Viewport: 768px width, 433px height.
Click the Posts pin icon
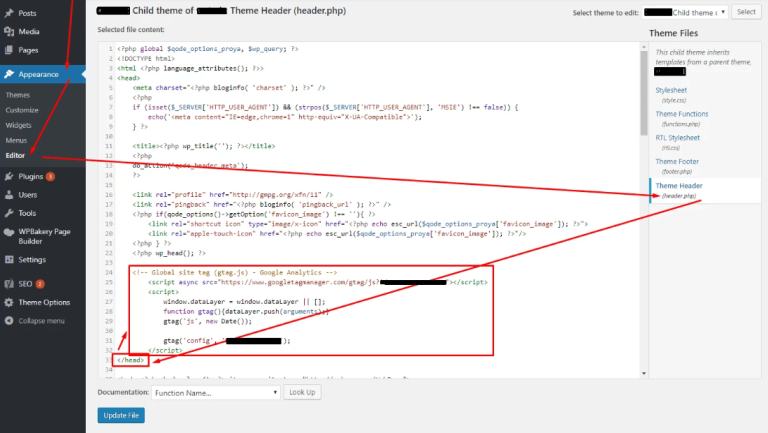pos(9,13)
